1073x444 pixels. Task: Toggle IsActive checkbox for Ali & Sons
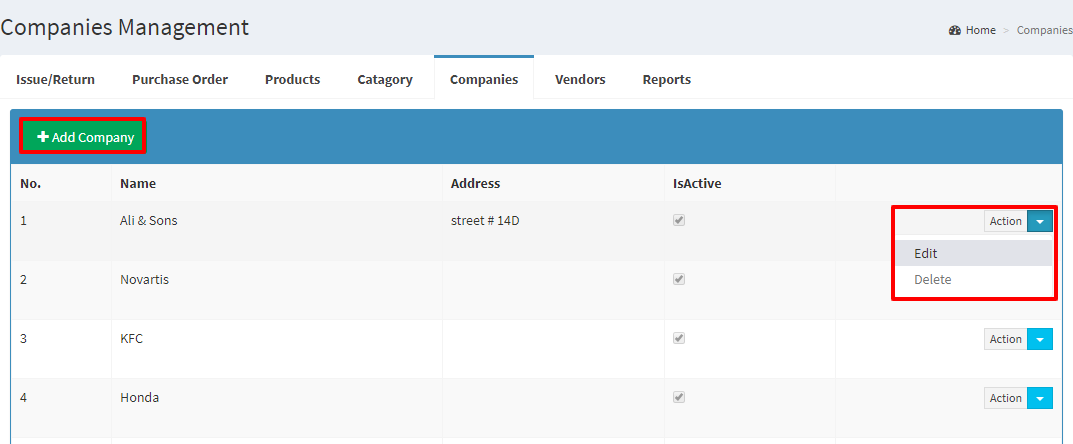point(680,220)
